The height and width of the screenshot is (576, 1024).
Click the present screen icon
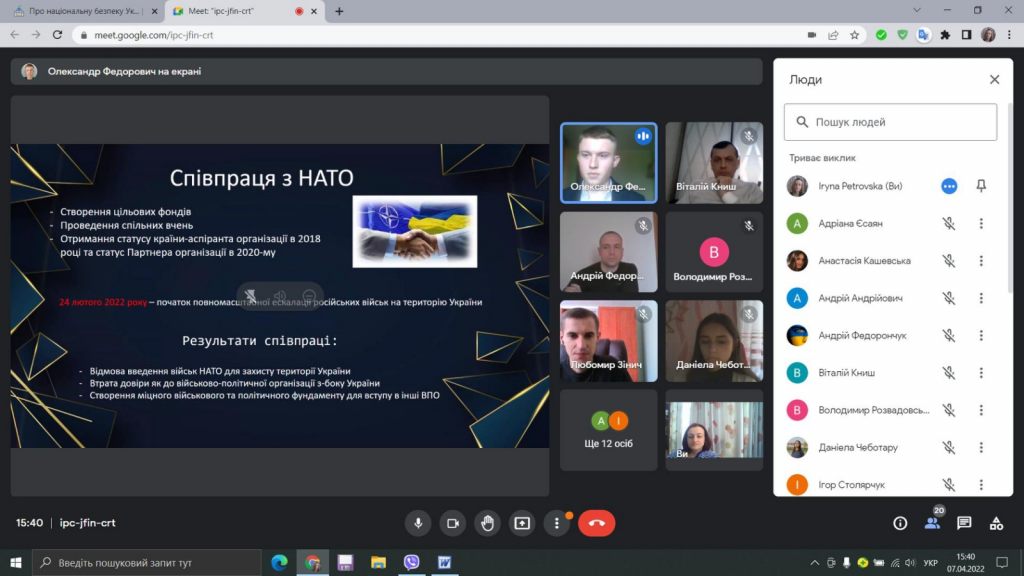pyautogui.click(x=522, y=523)
